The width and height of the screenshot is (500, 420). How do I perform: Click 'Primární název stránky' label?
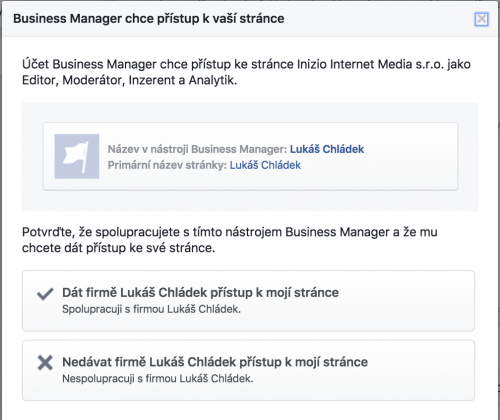pos(167,165)
